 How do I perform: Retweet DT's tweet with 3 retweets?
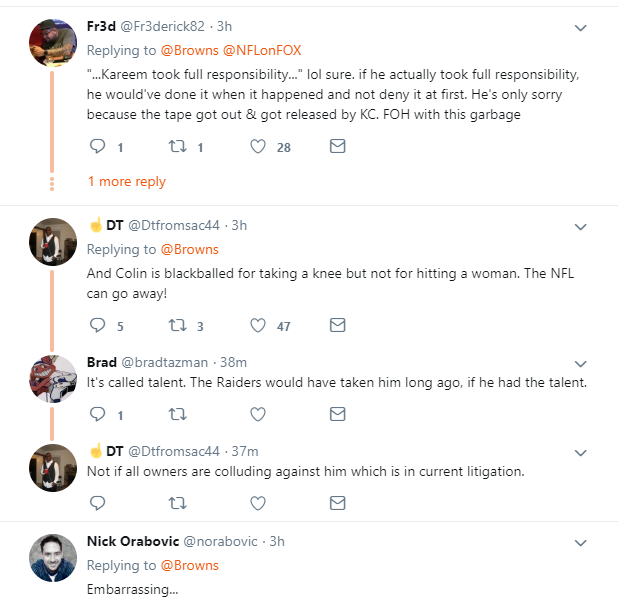coord(177,325)
